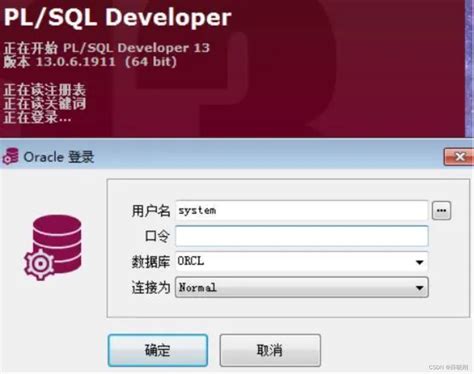Click the ORCL text in 数据库 box
Screen dimensions: 474x374
[190, 261]
